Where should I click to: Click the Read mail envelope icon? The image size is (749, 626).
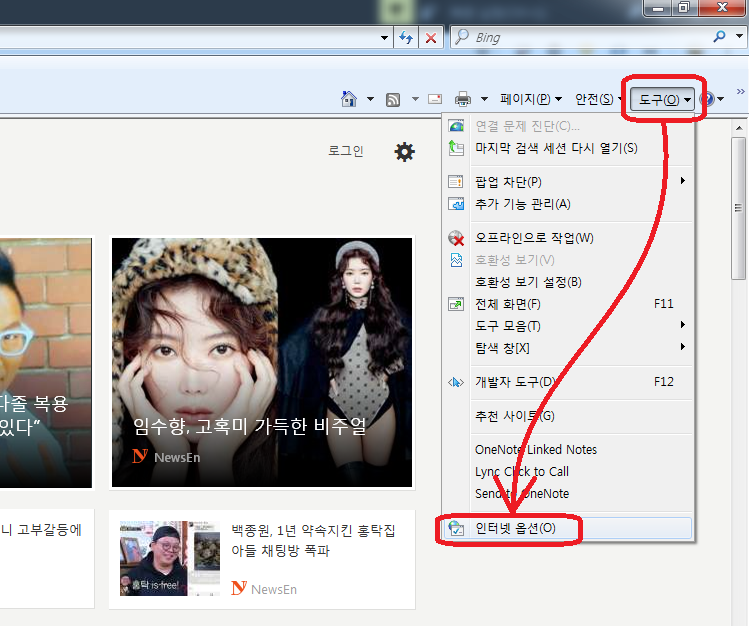[x=435, y=99]
